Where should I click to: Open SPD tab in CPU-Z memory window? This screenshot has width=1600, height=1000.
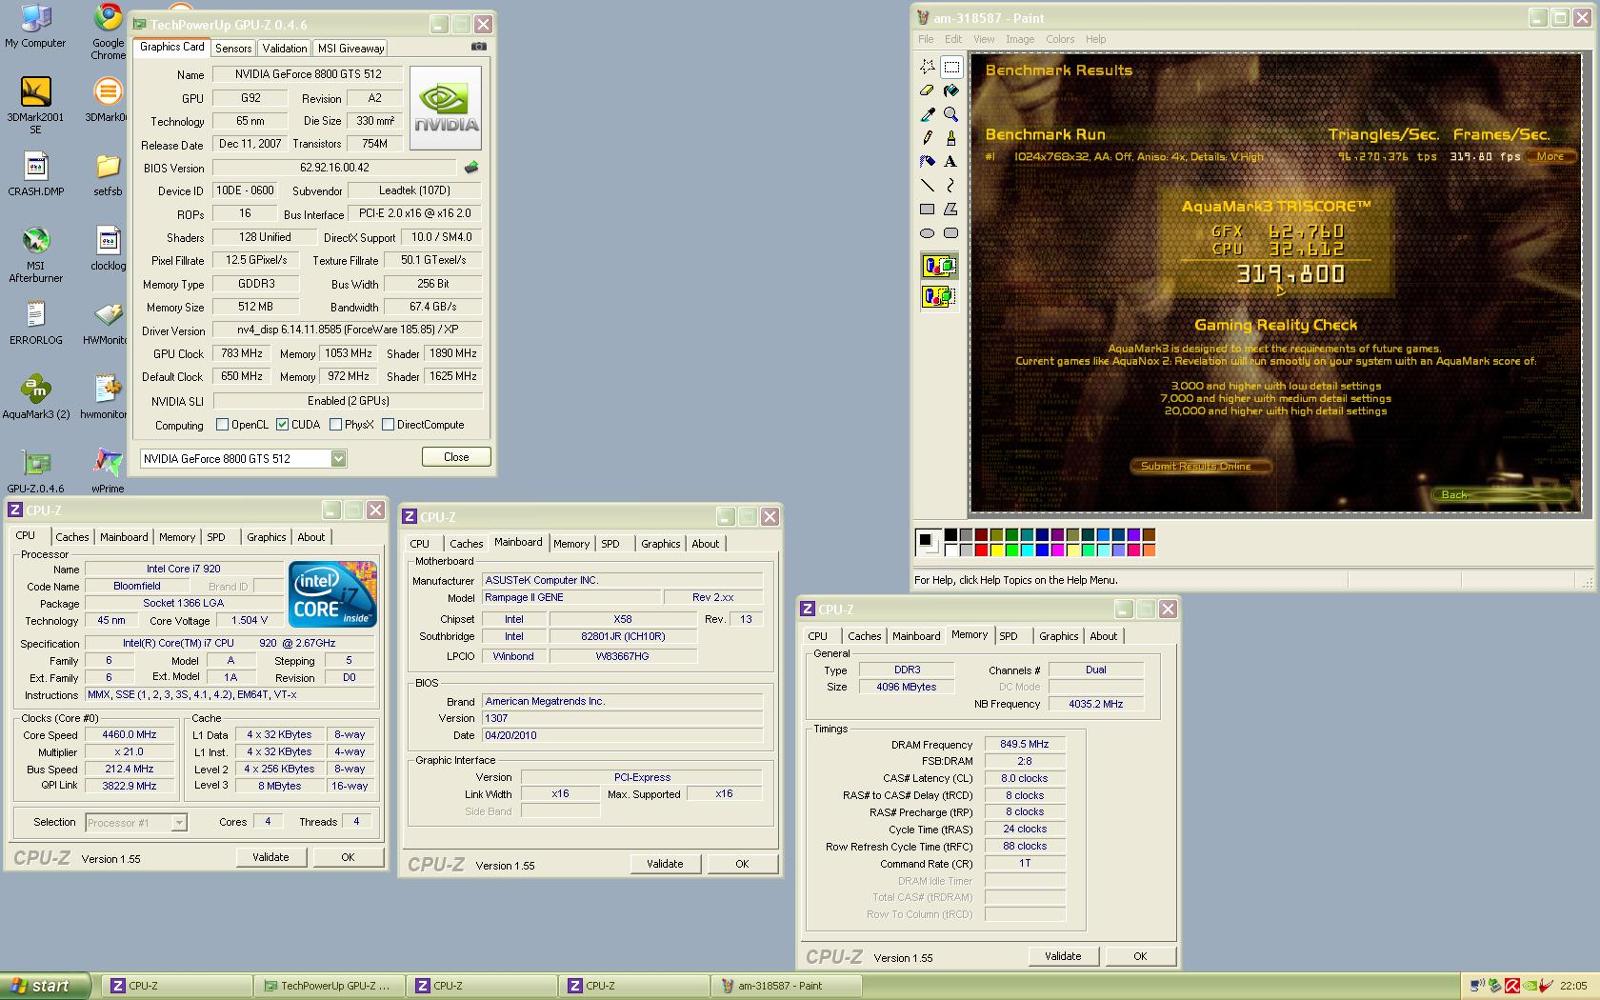tap(1008, 636)
